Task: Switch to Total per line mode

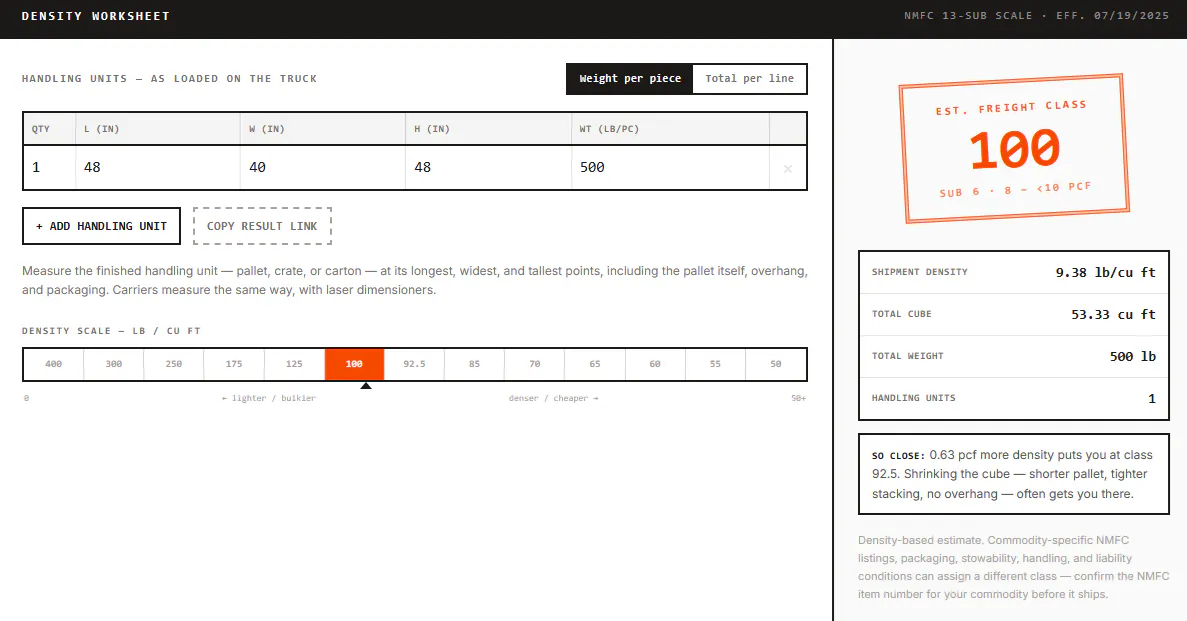Action: click(749, 79)
